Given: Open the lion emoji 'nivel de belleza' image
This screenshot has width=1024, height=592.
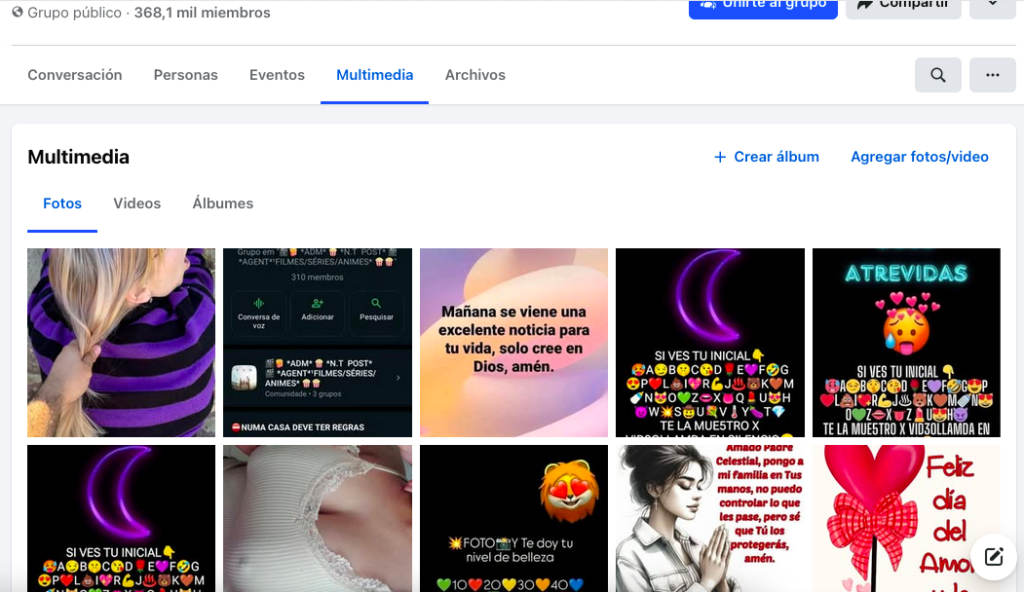Looking at the screenshot, I should point(513,518).
